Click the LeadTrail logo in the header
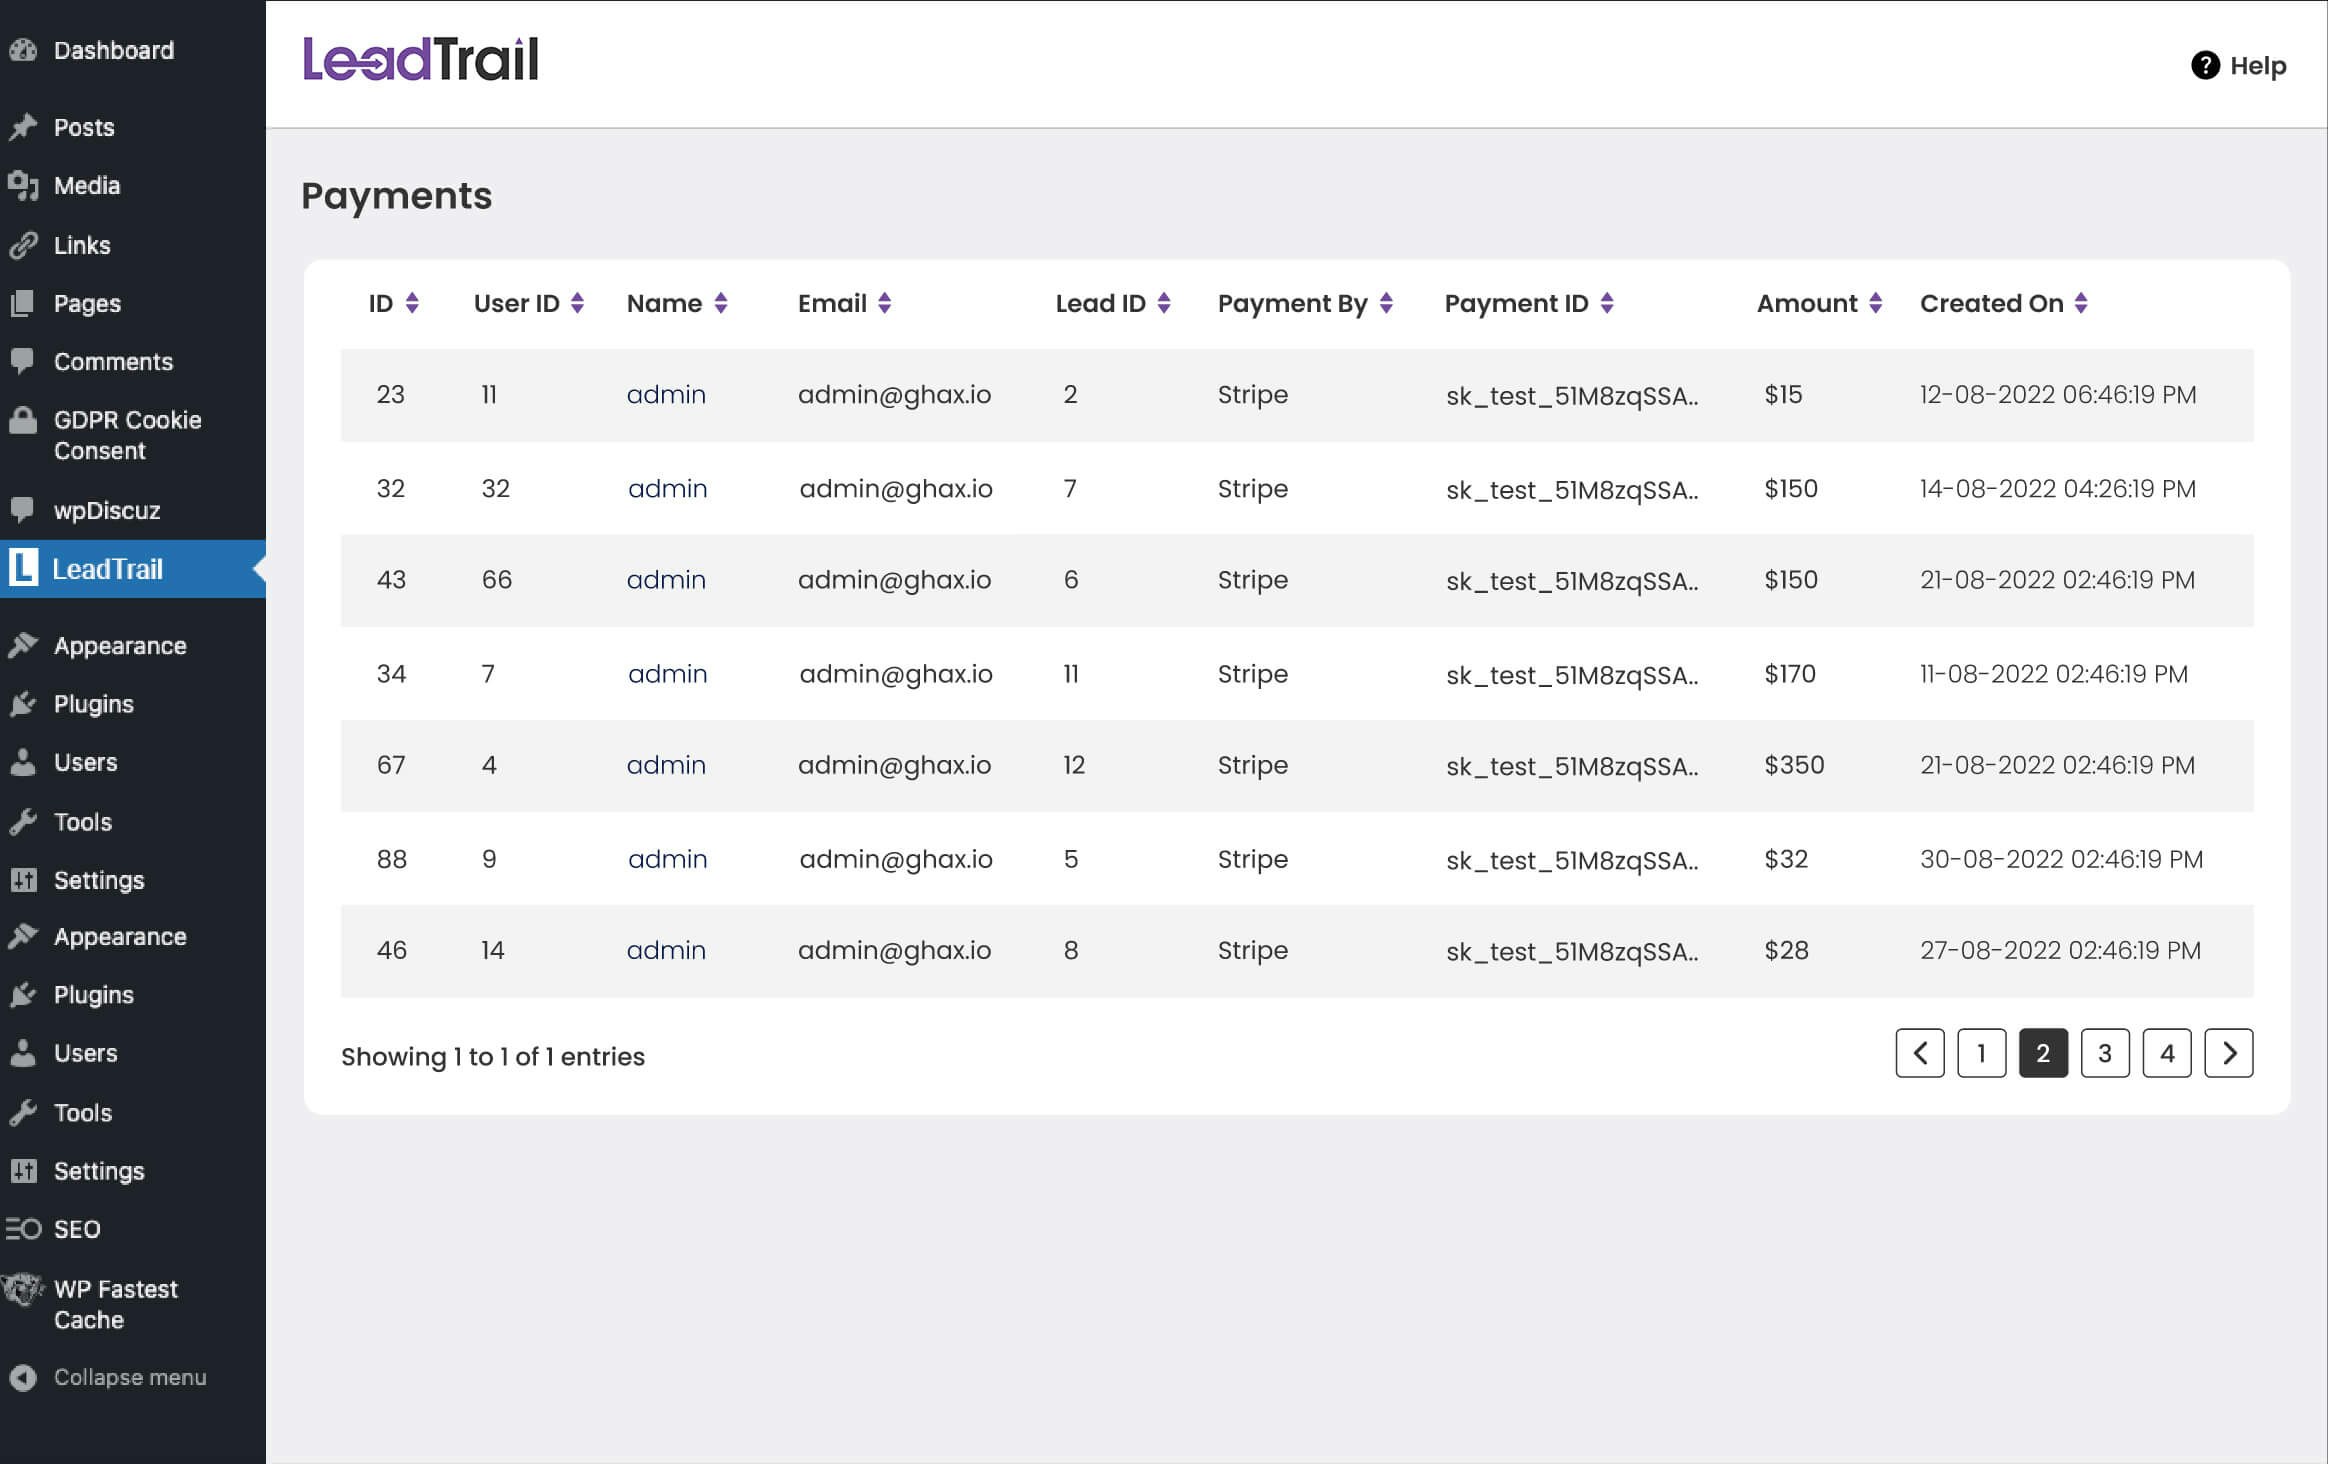2328x1464 pixels. [420, 59]
